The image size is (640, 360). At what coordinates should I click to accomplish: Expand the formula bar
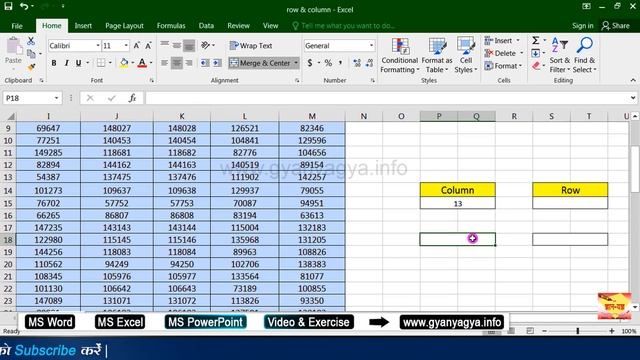[x=633, y=98]
